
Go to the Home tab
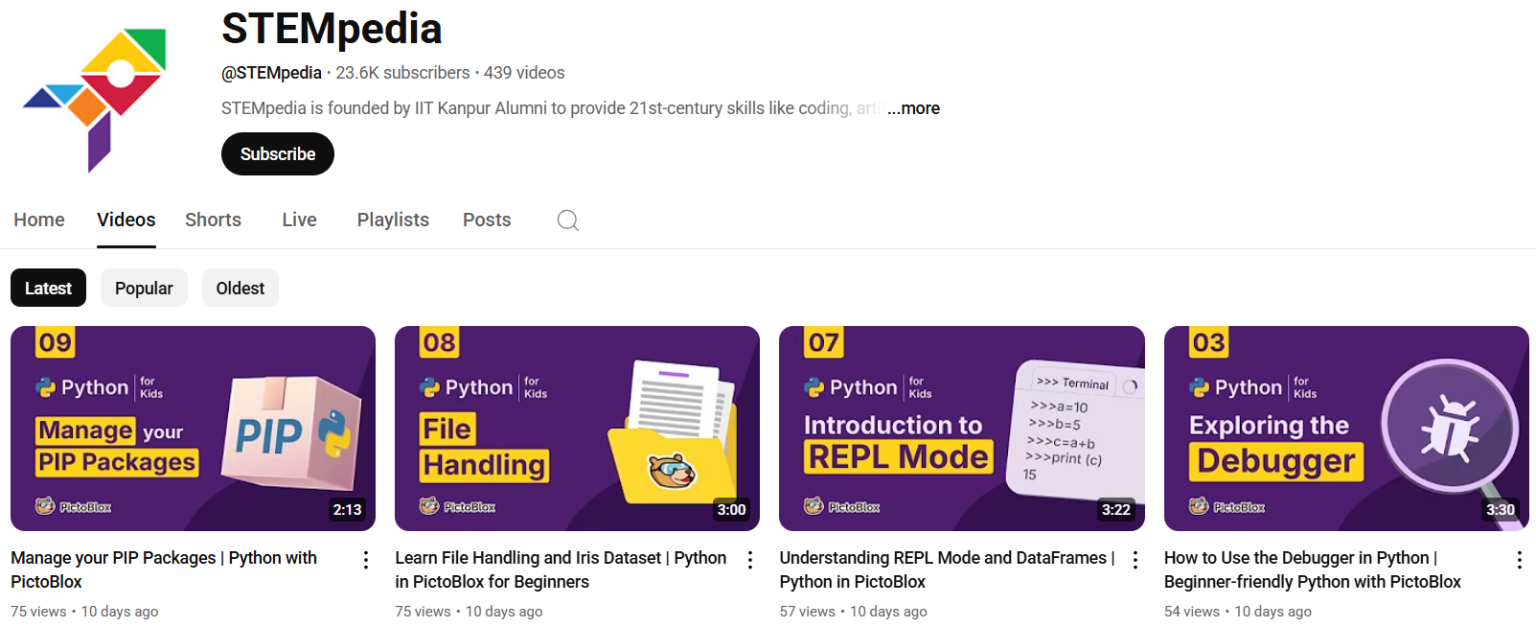(39, 220)
